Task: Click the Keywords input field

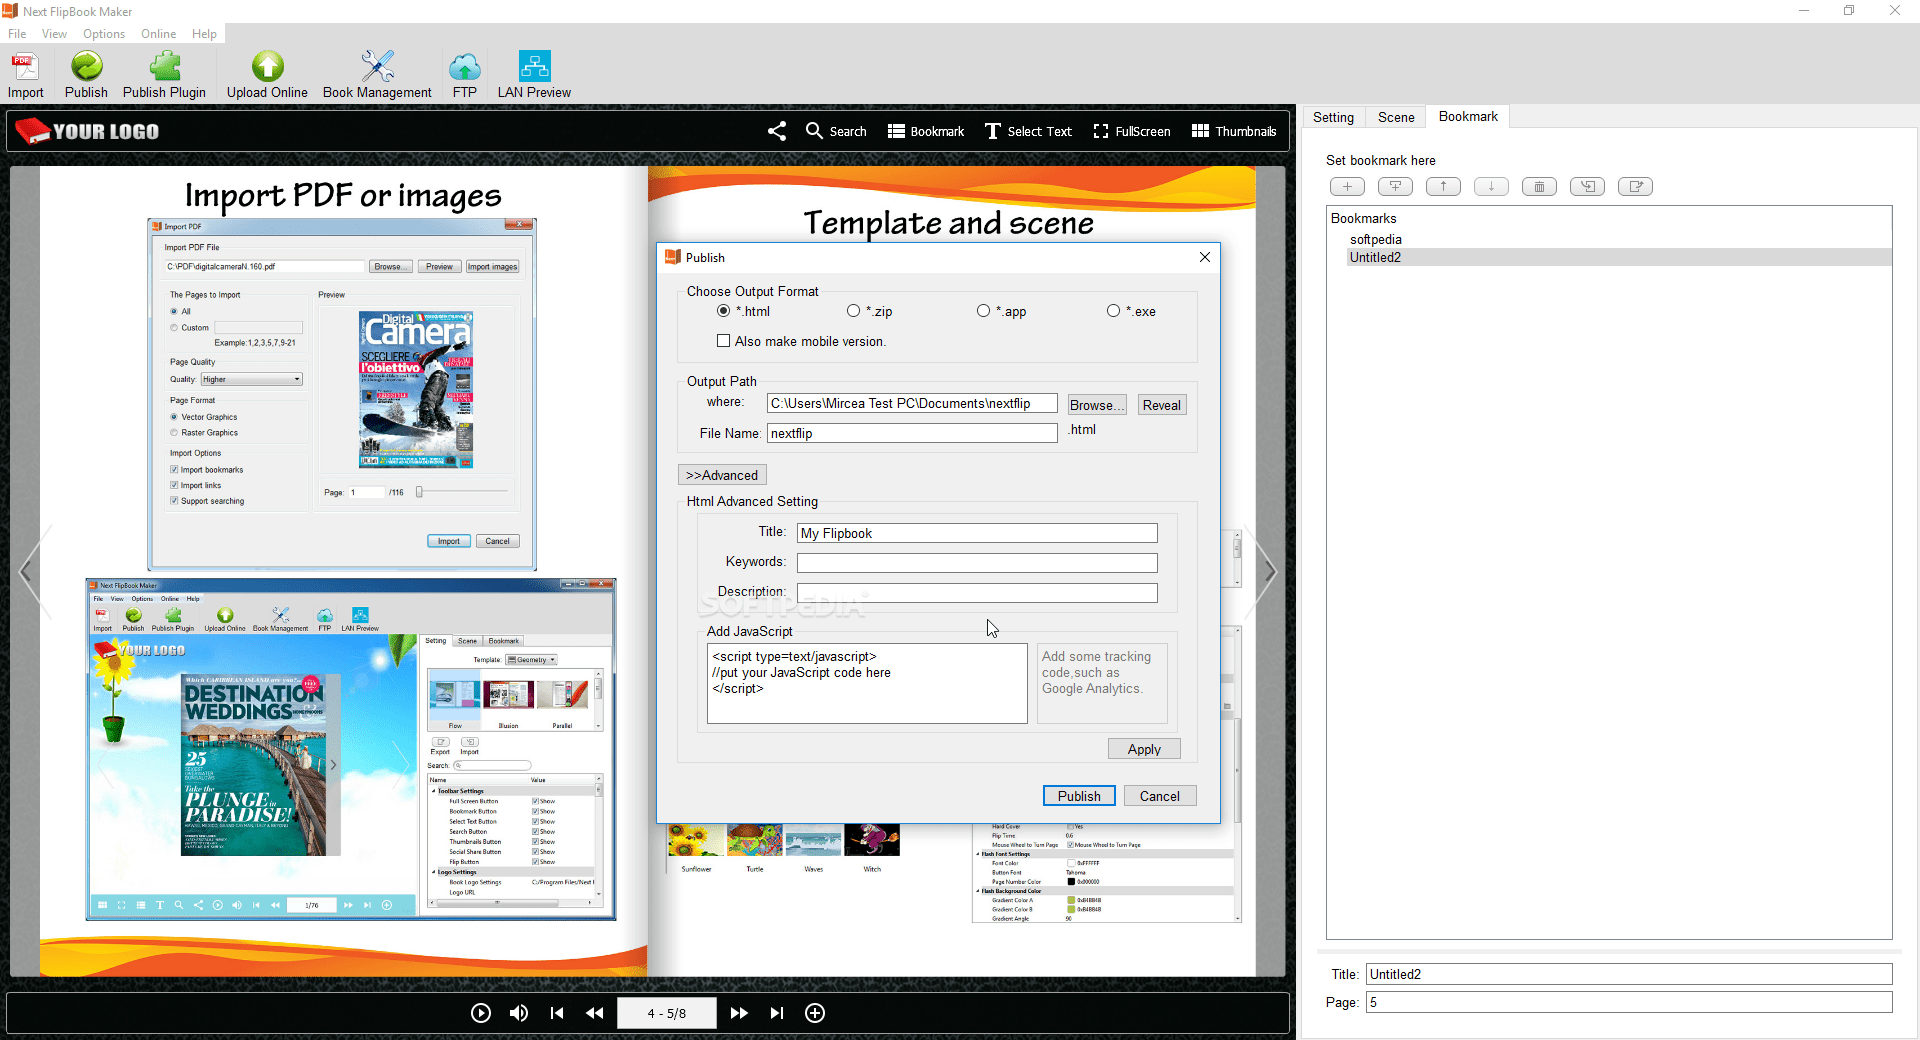Action: [977, 563]
